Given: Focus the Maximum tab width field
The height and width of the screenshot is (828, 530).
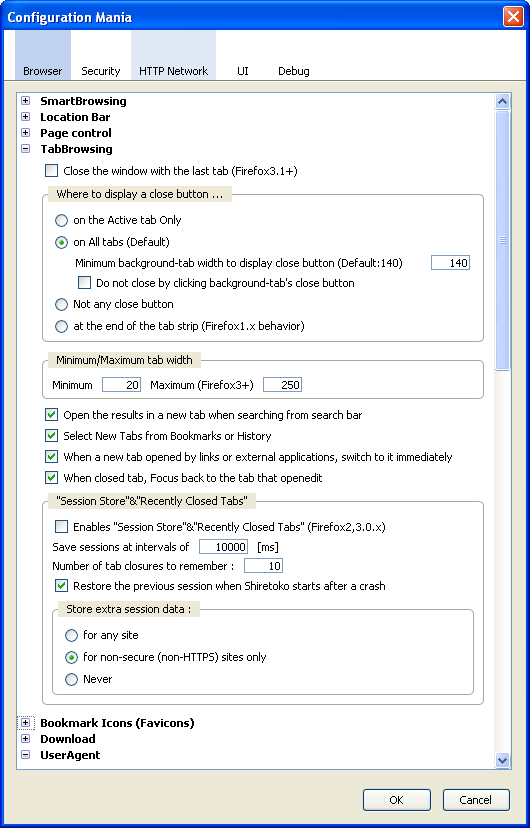Looking at the screenshot, I should (282, 385).
